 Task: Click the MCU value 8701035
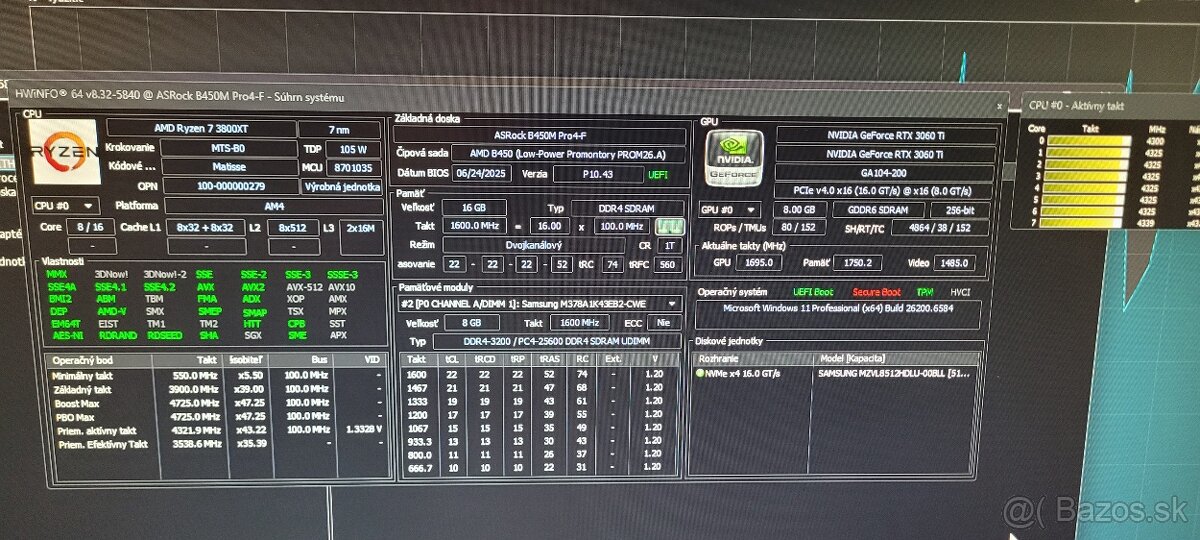click(x=352, y=168)
